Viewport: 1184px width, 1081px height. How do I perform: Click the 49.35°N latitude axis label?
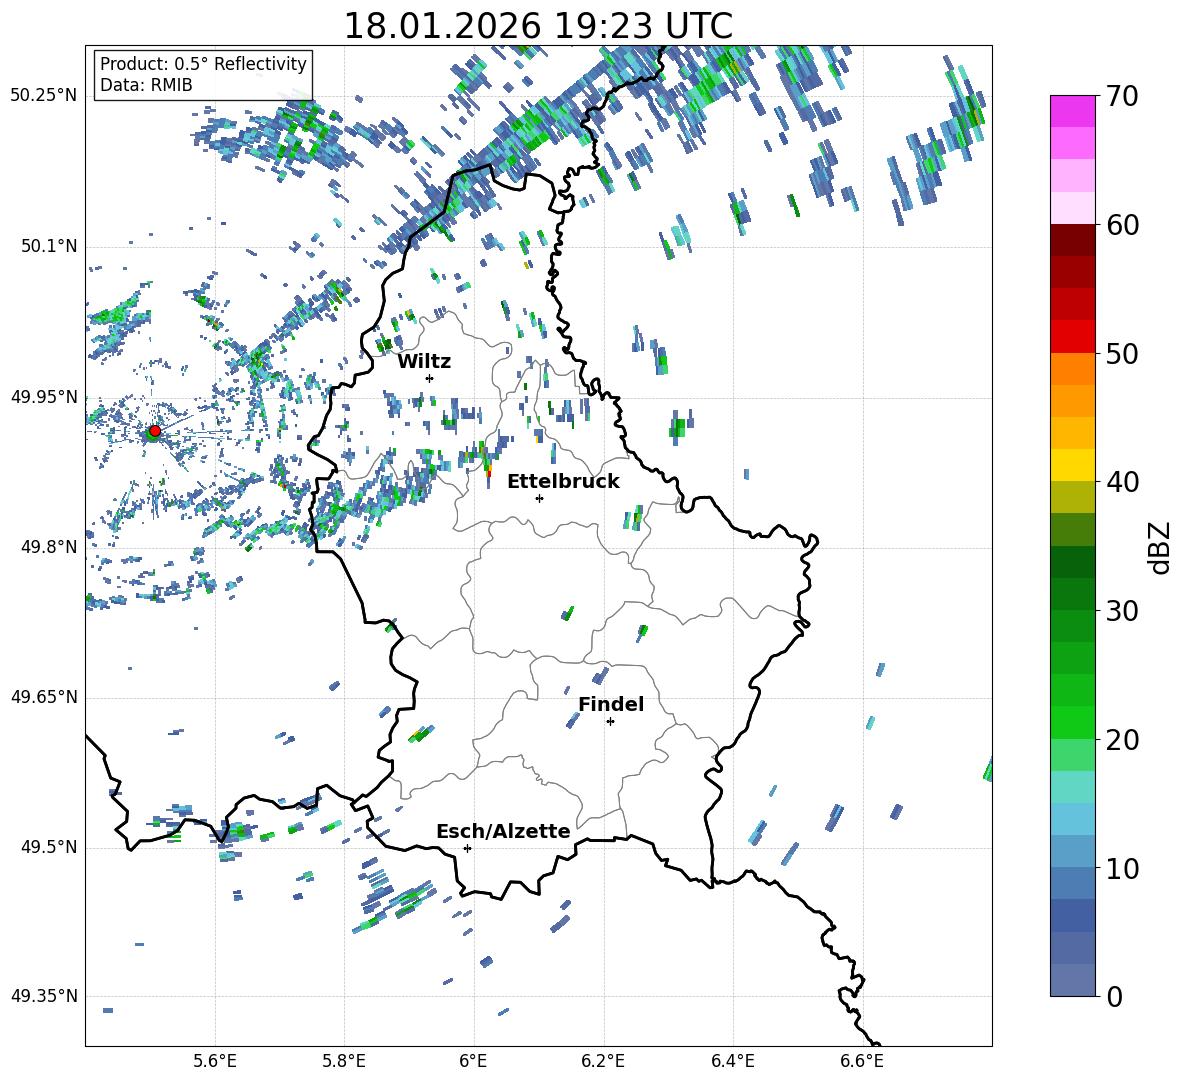tap(44, 997)
